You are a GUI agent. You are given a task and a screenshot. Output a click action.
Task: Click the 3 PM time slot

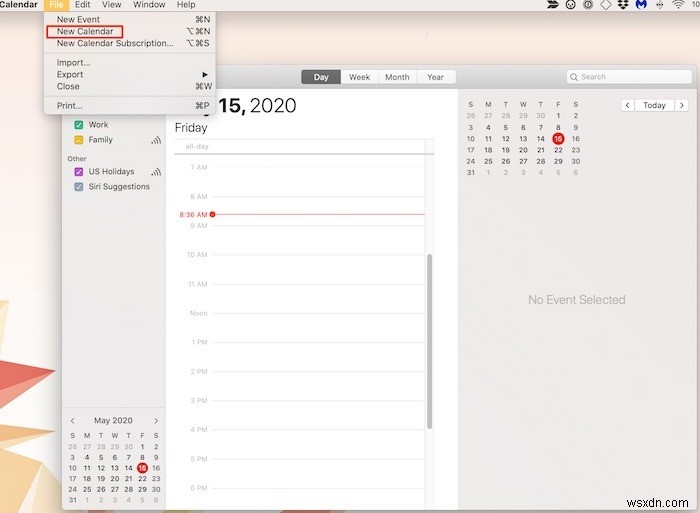point(318,415)
